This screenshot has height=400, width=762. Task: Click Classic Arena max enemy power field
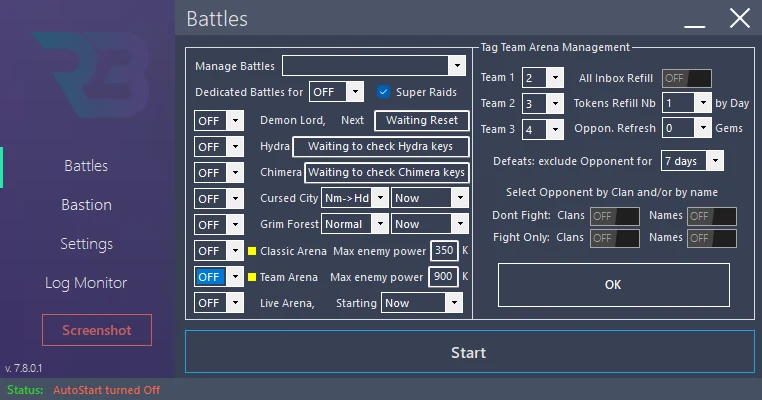[x=444, y=250]
